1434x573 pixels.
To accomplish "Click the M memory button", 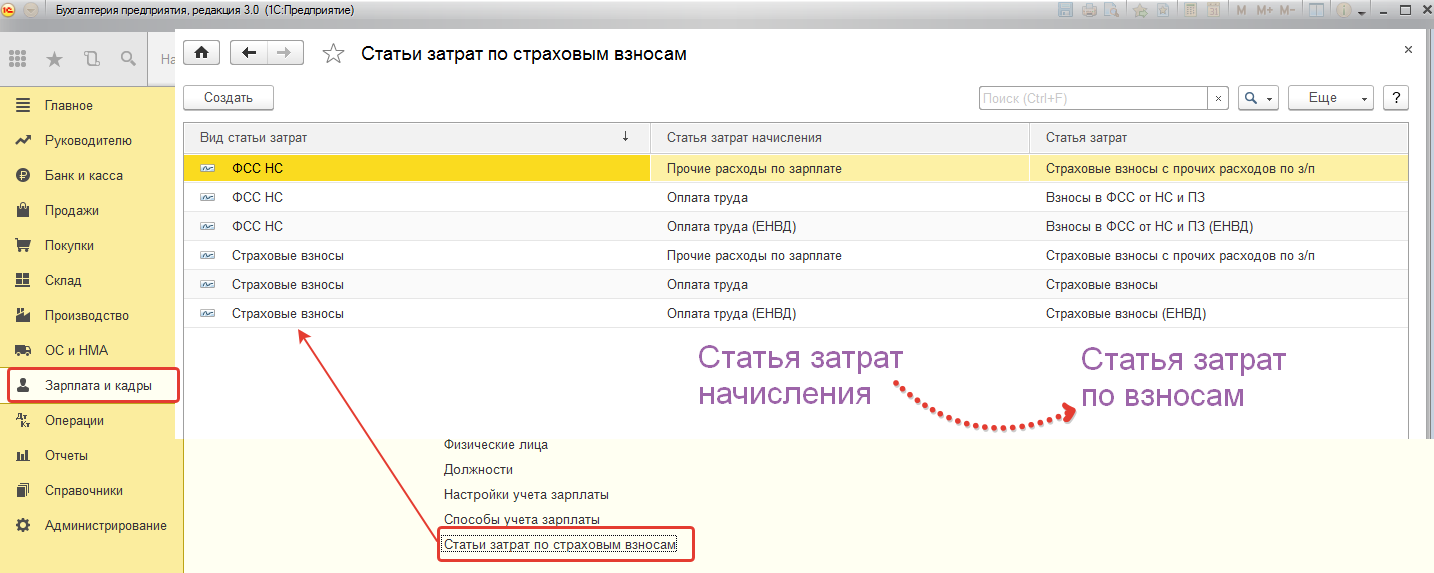I will coord(1241,10).
